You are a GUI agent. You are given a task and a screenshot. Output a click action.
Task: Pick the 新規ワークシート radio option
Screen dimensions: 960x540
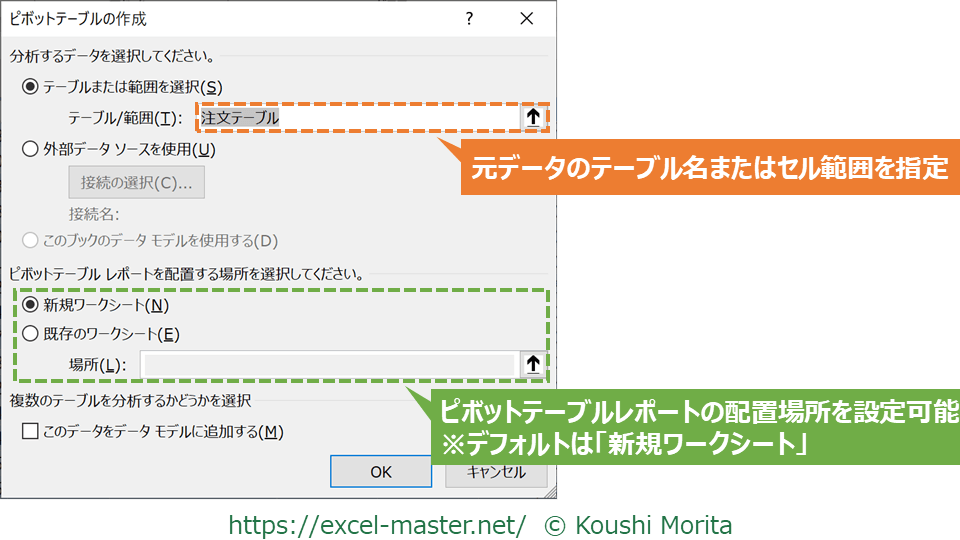coord(30,304)
